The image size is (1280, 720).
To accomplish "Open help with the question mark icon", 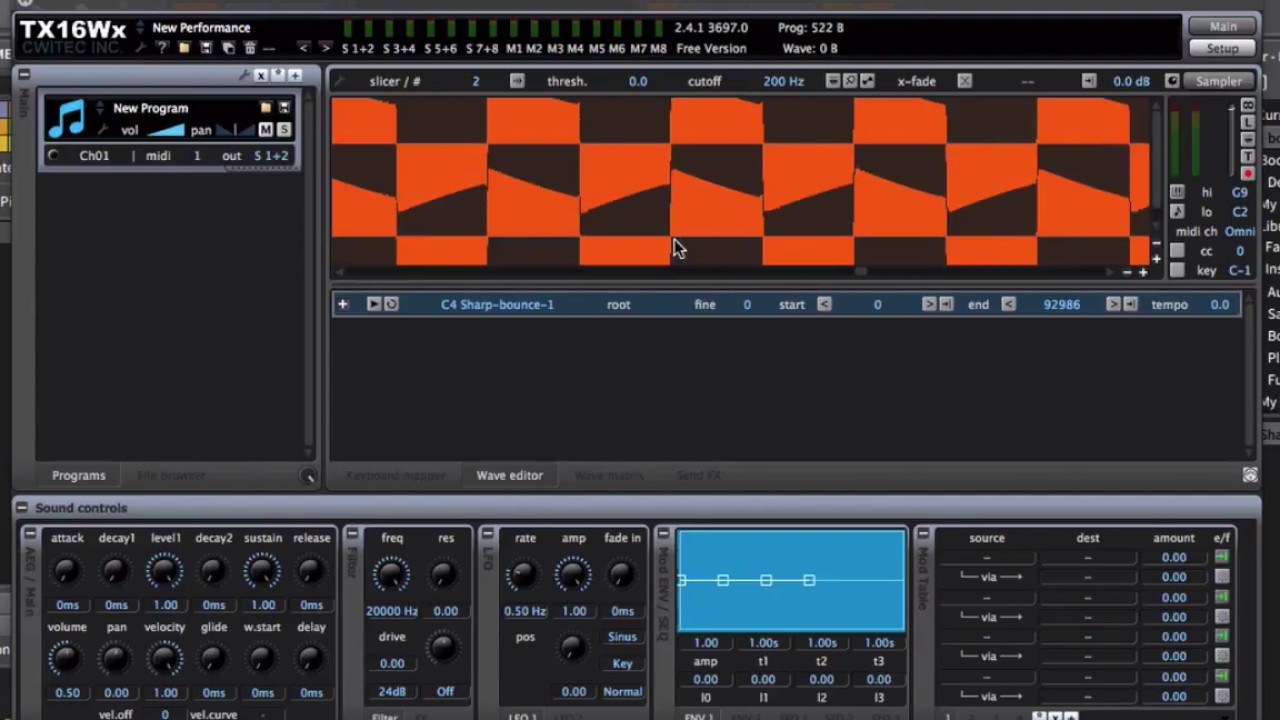I will (162, 48).
